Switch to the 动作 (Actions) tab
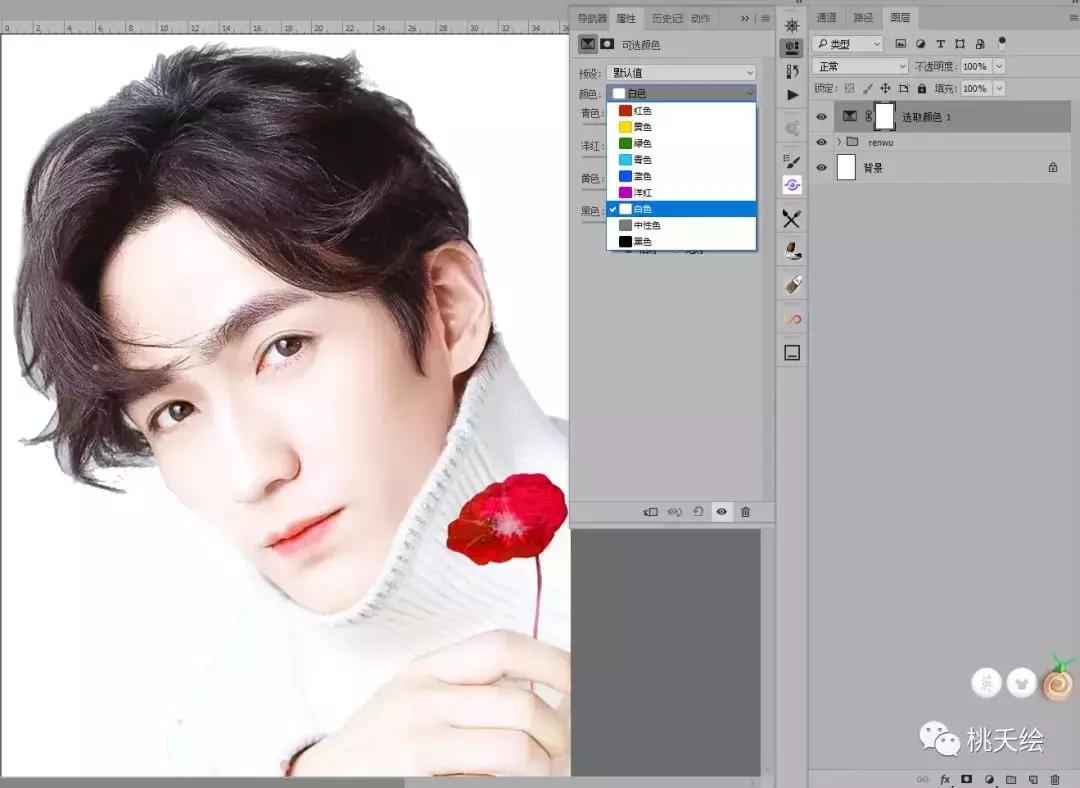This screenshot has height=788, width=1080. [700, 19]
